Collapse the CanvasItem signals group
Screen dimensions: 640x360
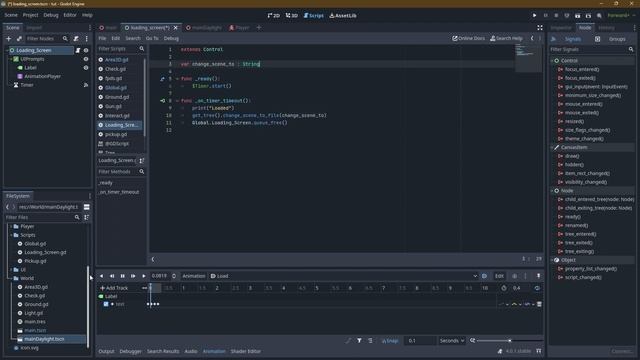tap(552, 147)
